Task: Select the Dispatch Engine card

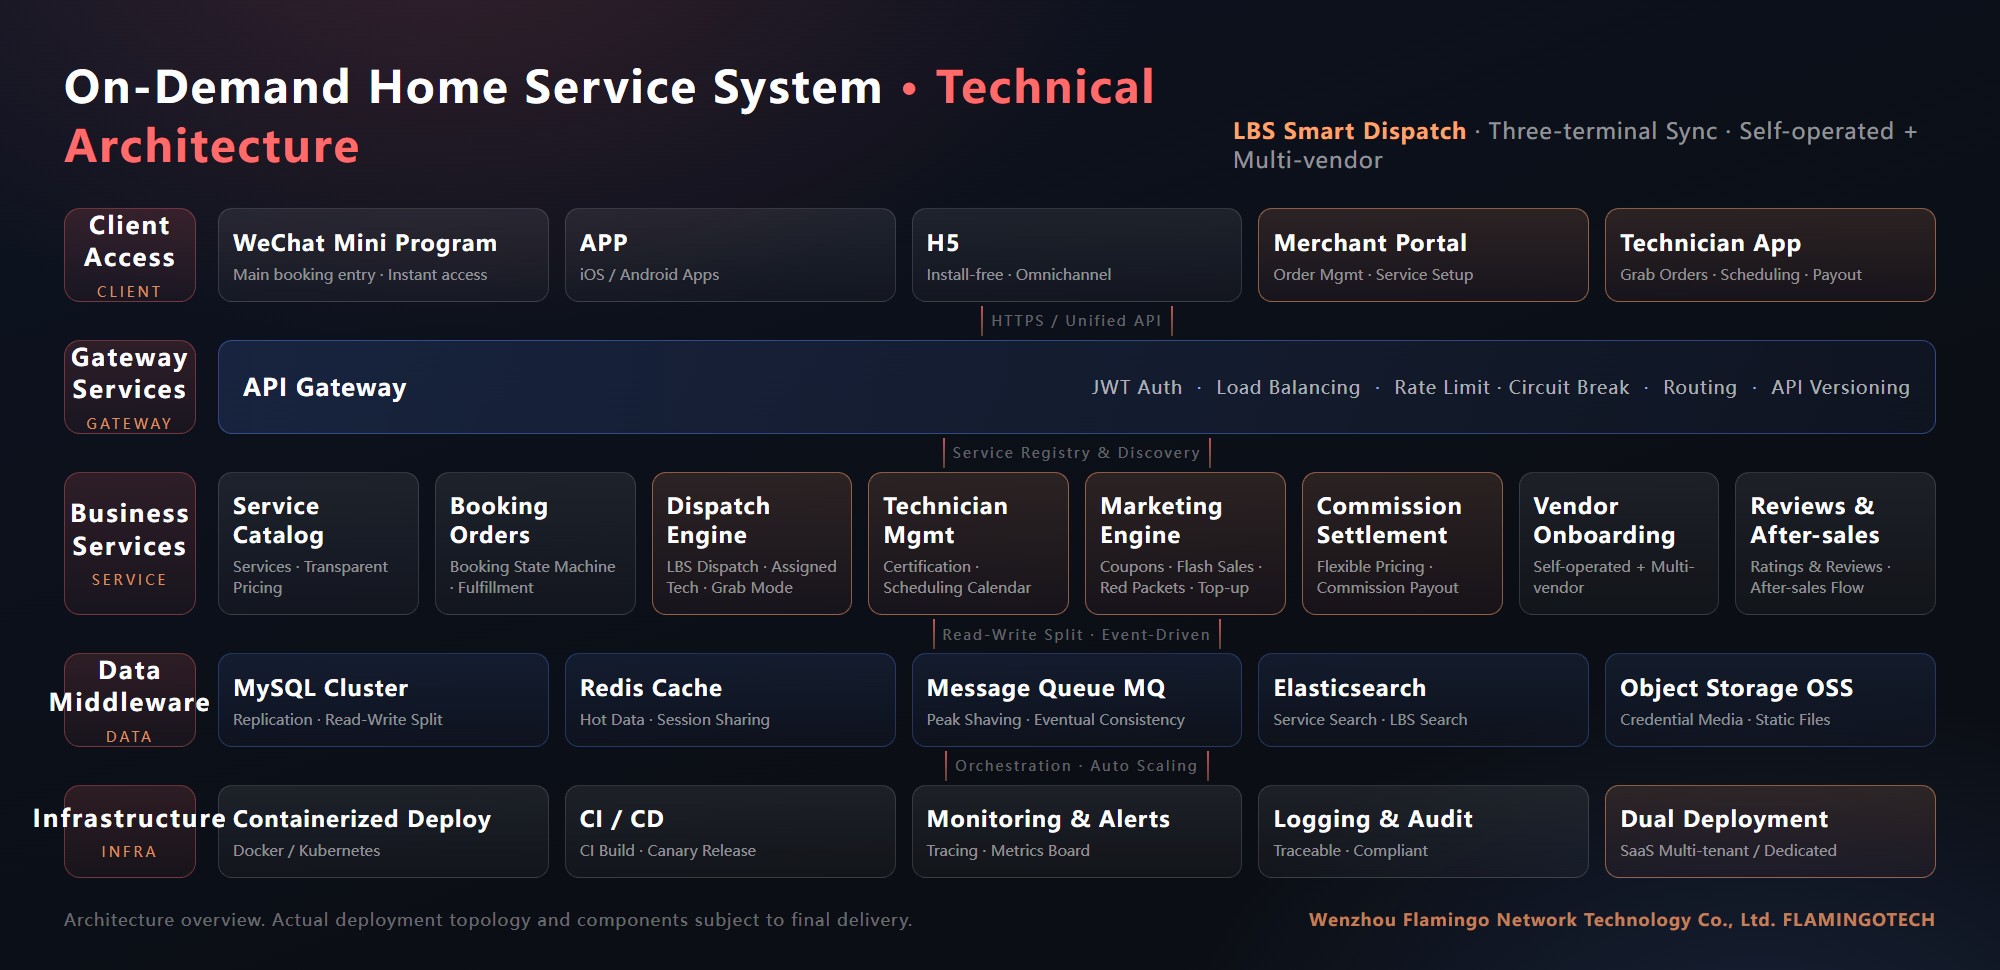Action: point(752,543)
